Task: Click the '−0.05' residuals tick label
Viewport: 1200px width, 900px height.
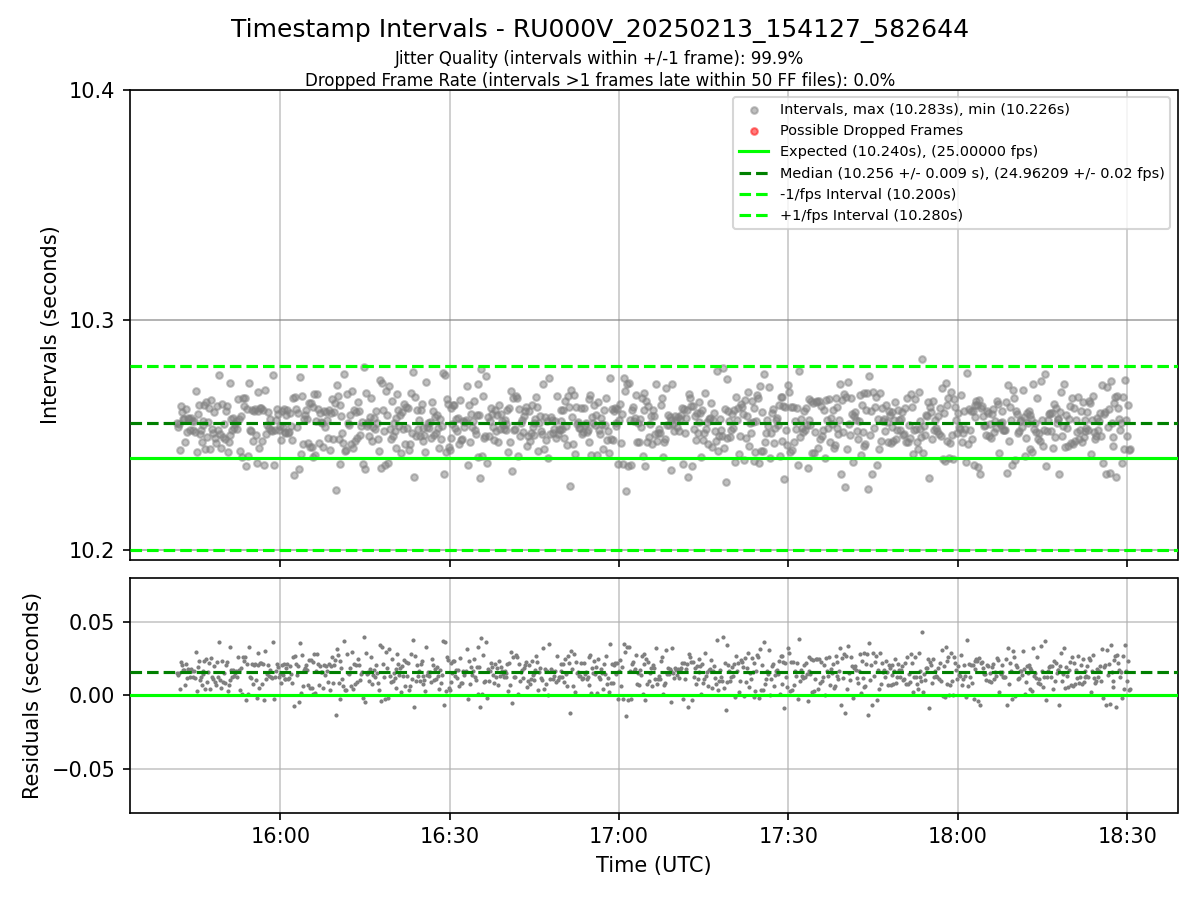Action: [x=85, y=770]
